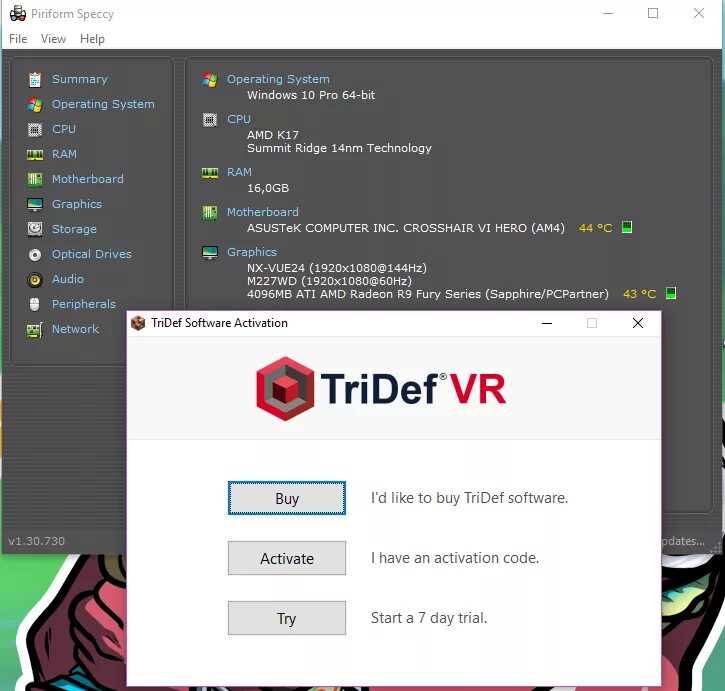This screenshot has height=691, width=725.
Task: Click the CPU icon in summary panel
Action: 210,120
